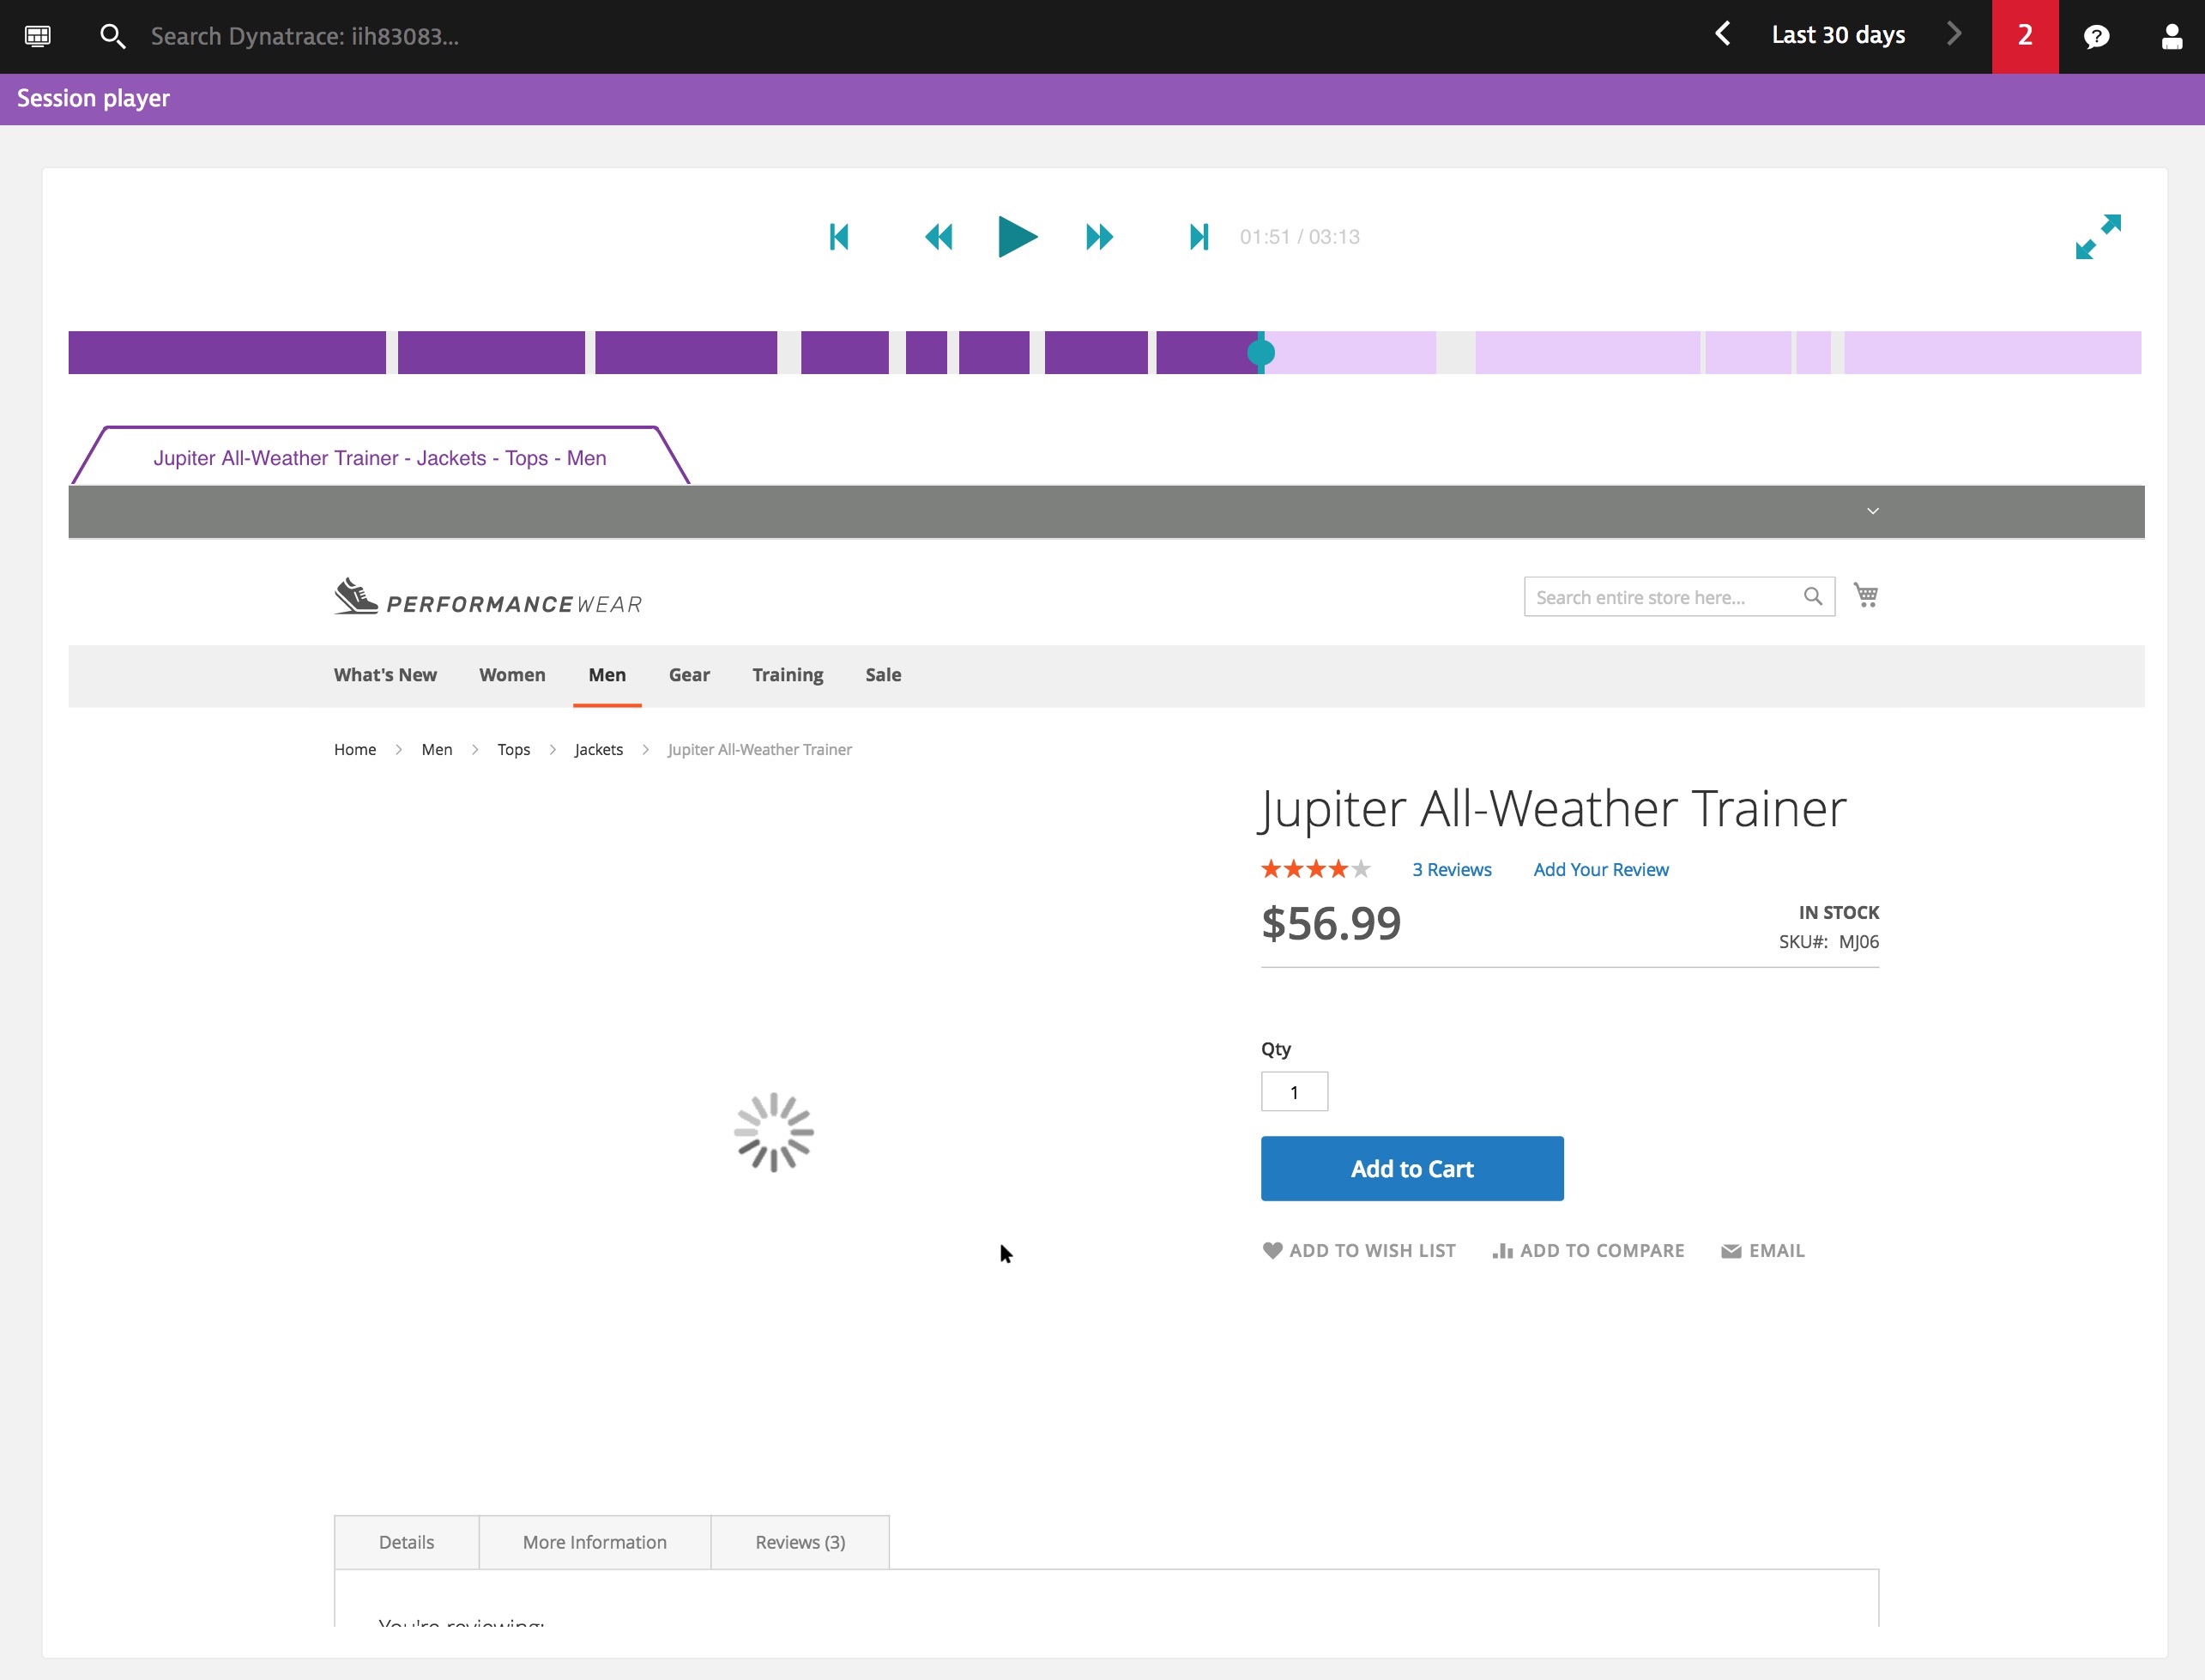
Task: Open the What's New menu
Action: (x=385, y=675)
